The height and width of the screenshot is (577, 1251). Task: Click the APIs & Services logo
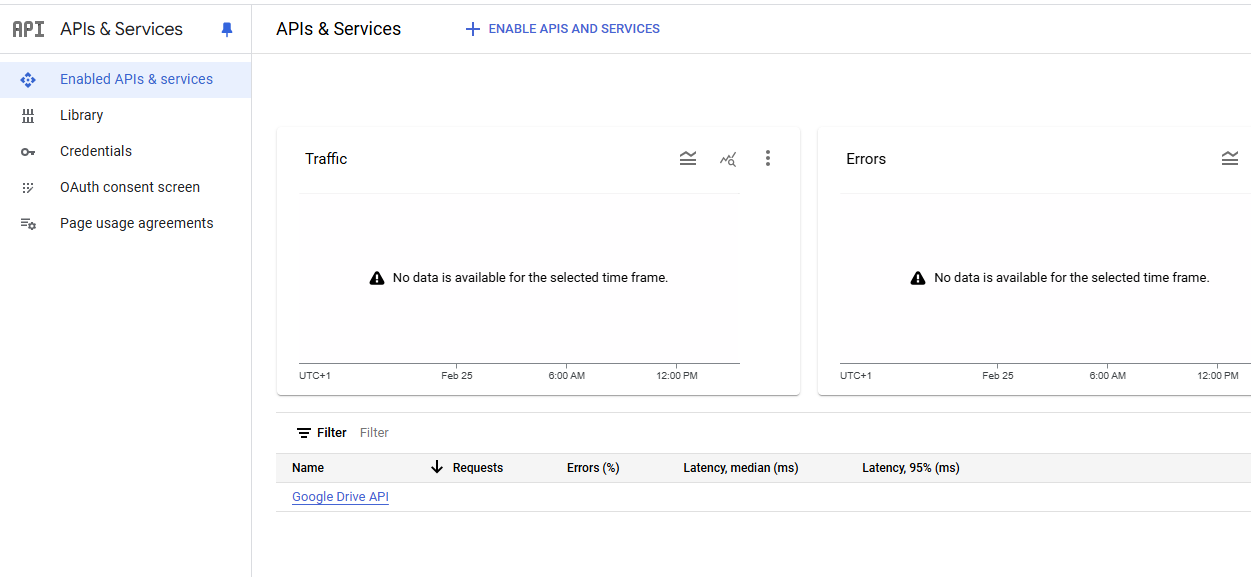click(x=25, y=28)
